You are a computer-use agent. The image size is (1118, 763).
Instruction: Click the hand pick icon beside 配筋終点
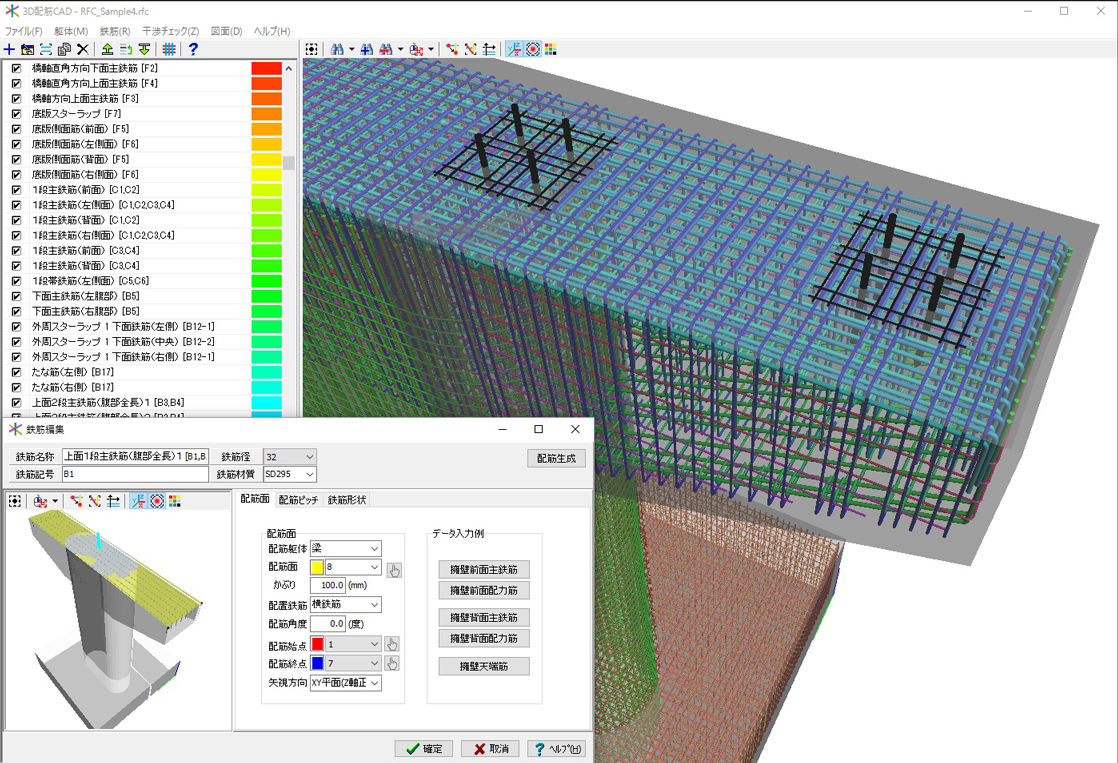tap(392, 663)
